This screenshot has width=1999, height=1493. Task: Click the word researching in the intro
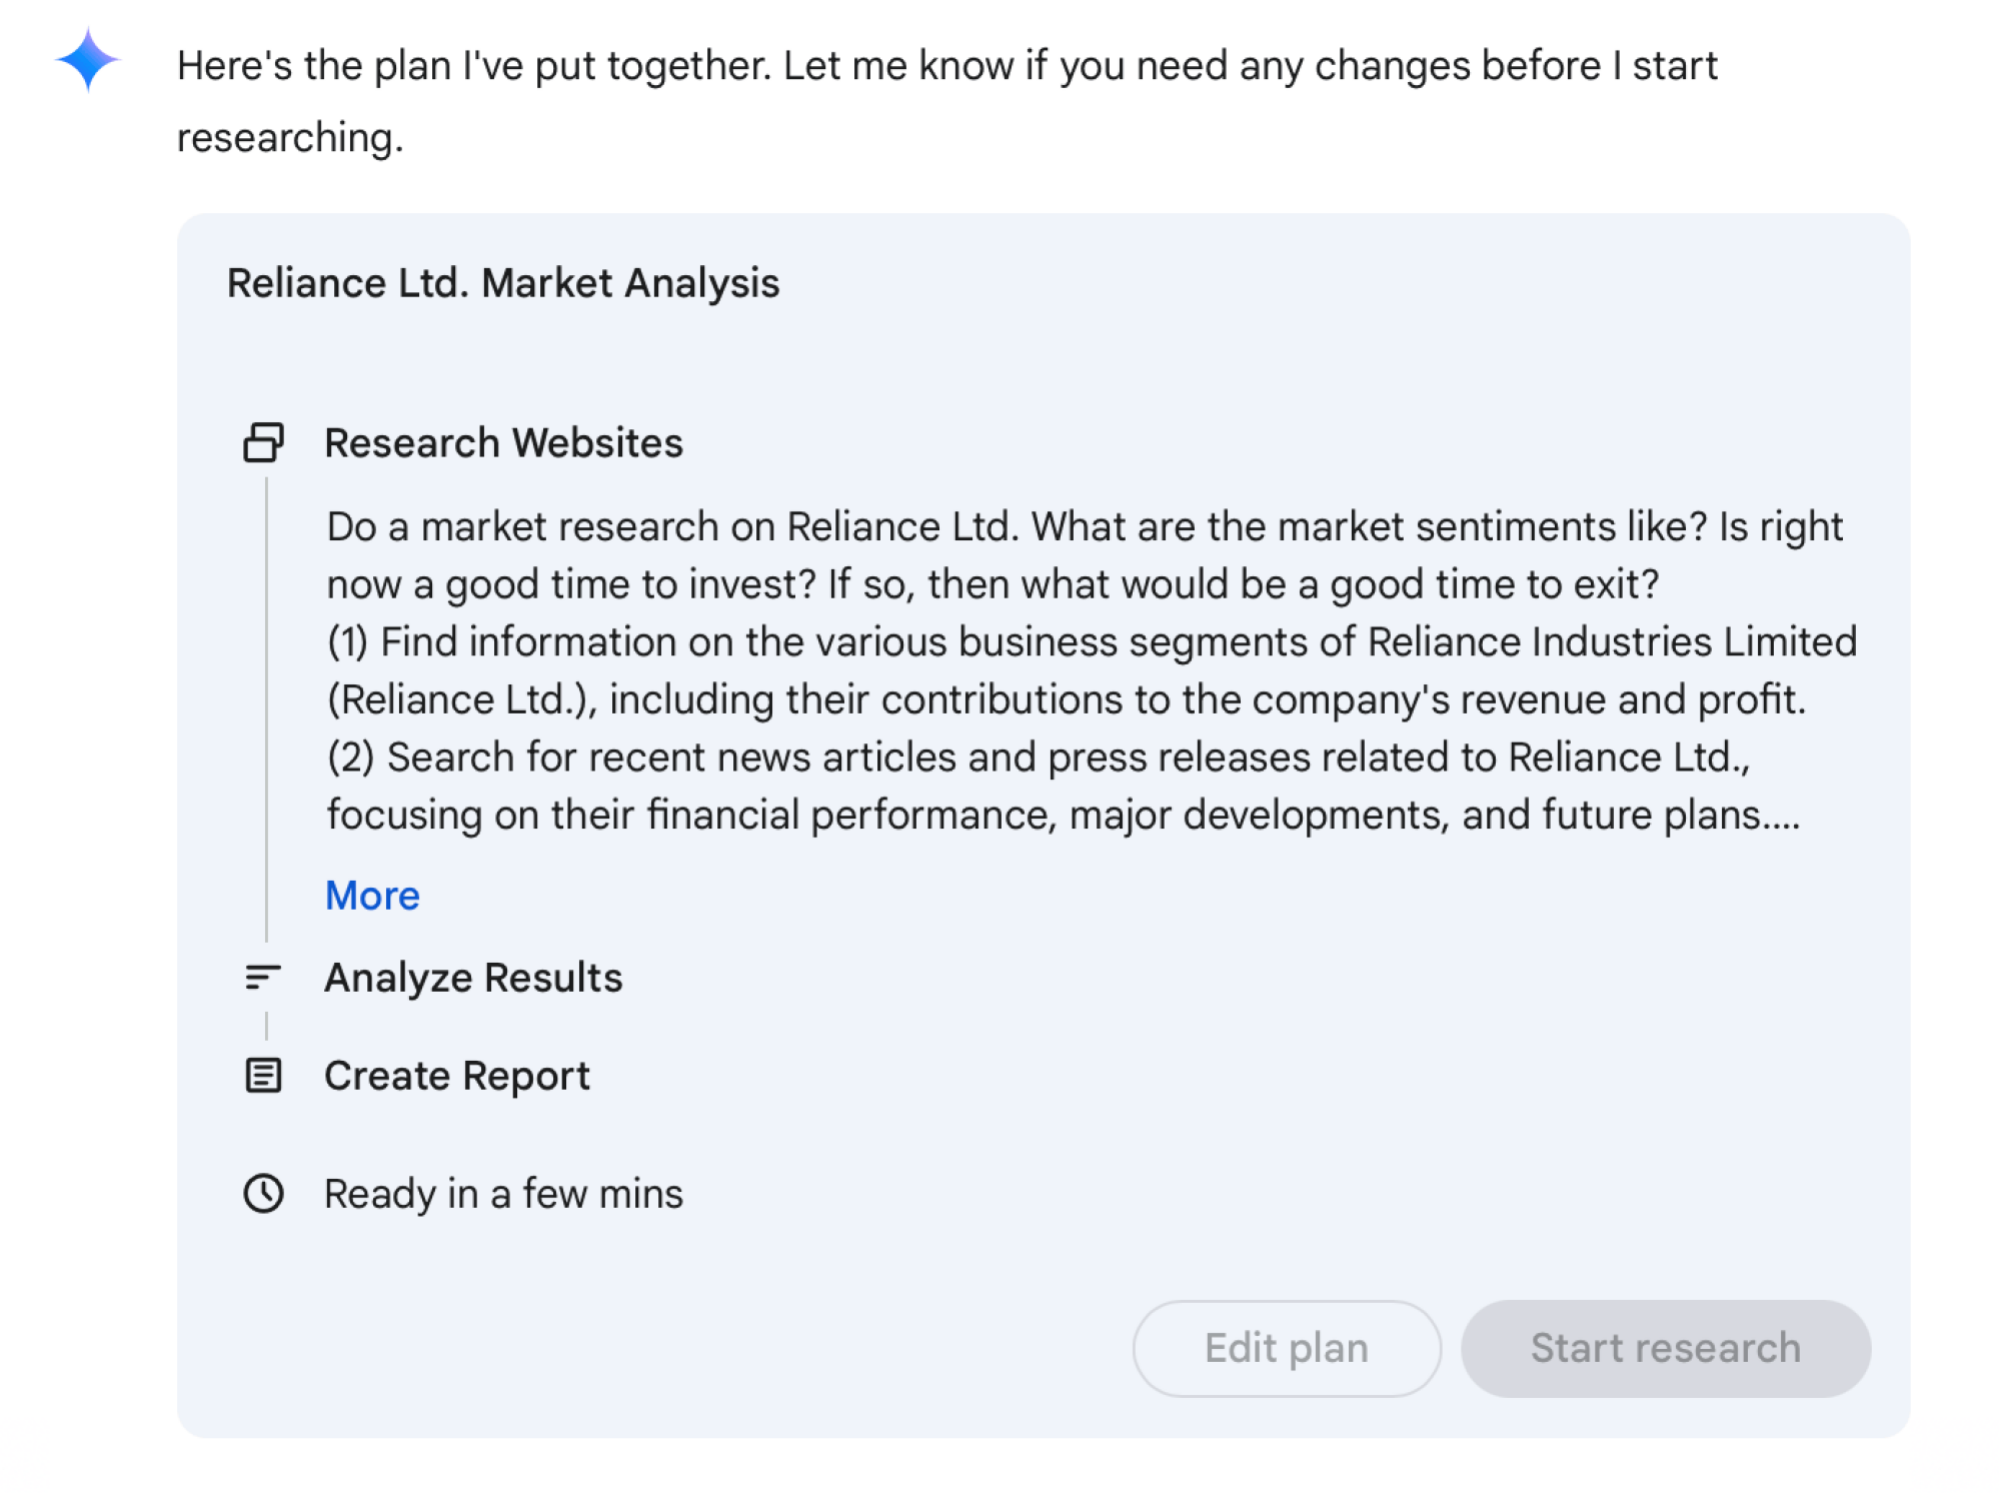pyautogui.click(x=290, y=137)
